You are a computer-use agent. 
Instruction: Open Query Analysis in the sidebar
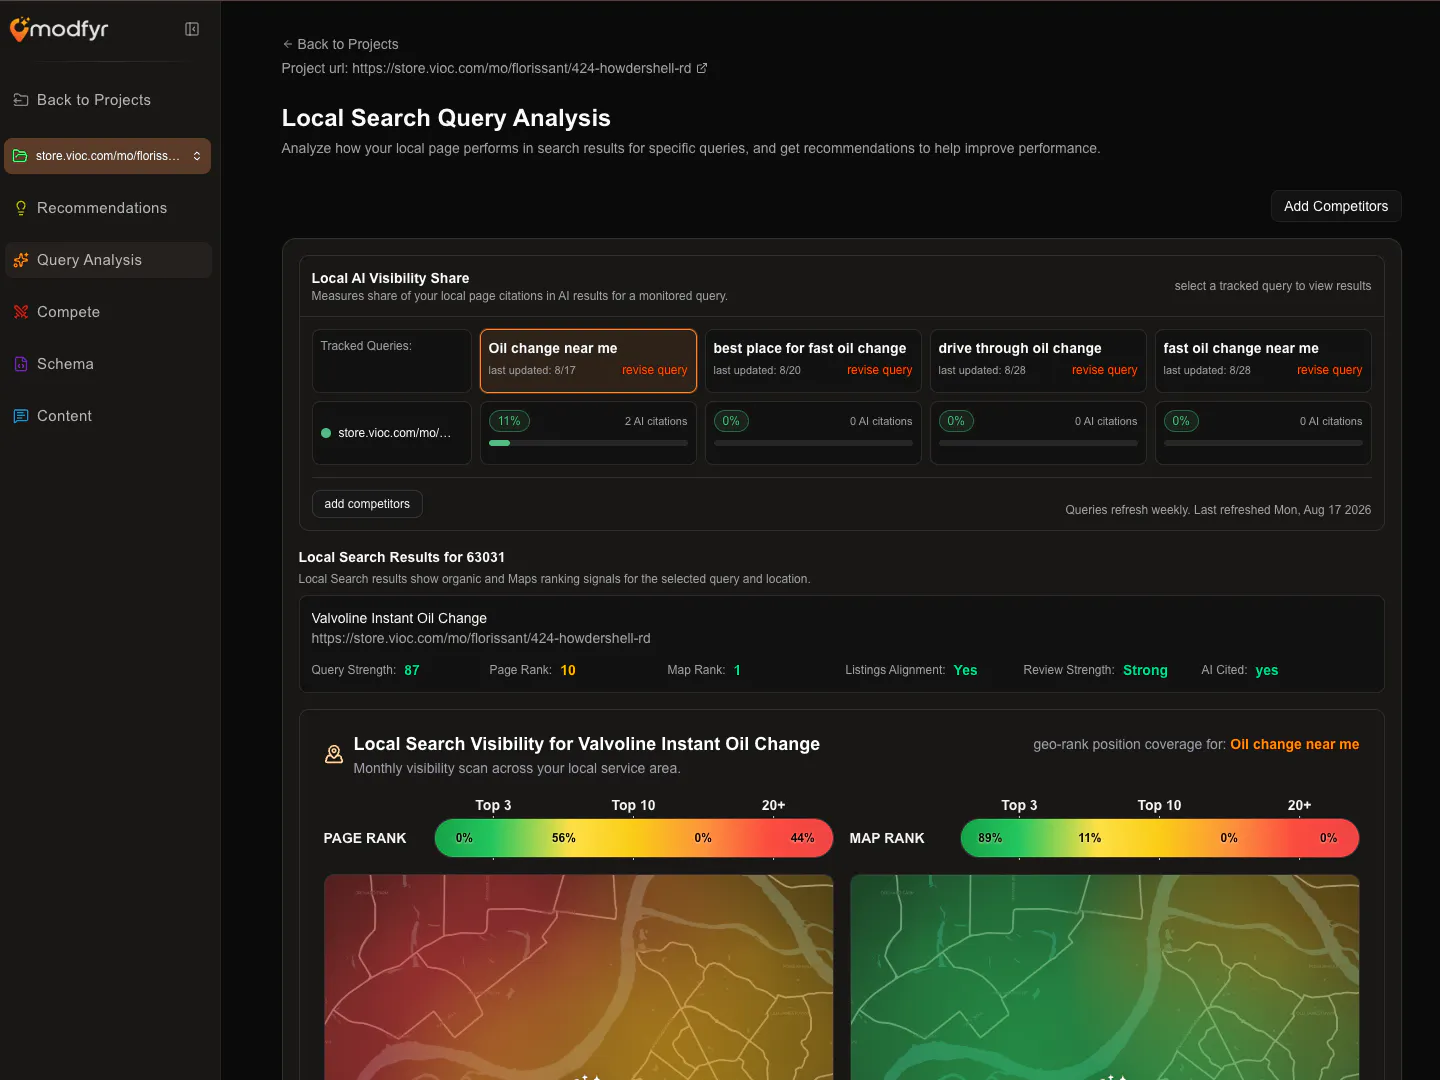tap(108, 260)
